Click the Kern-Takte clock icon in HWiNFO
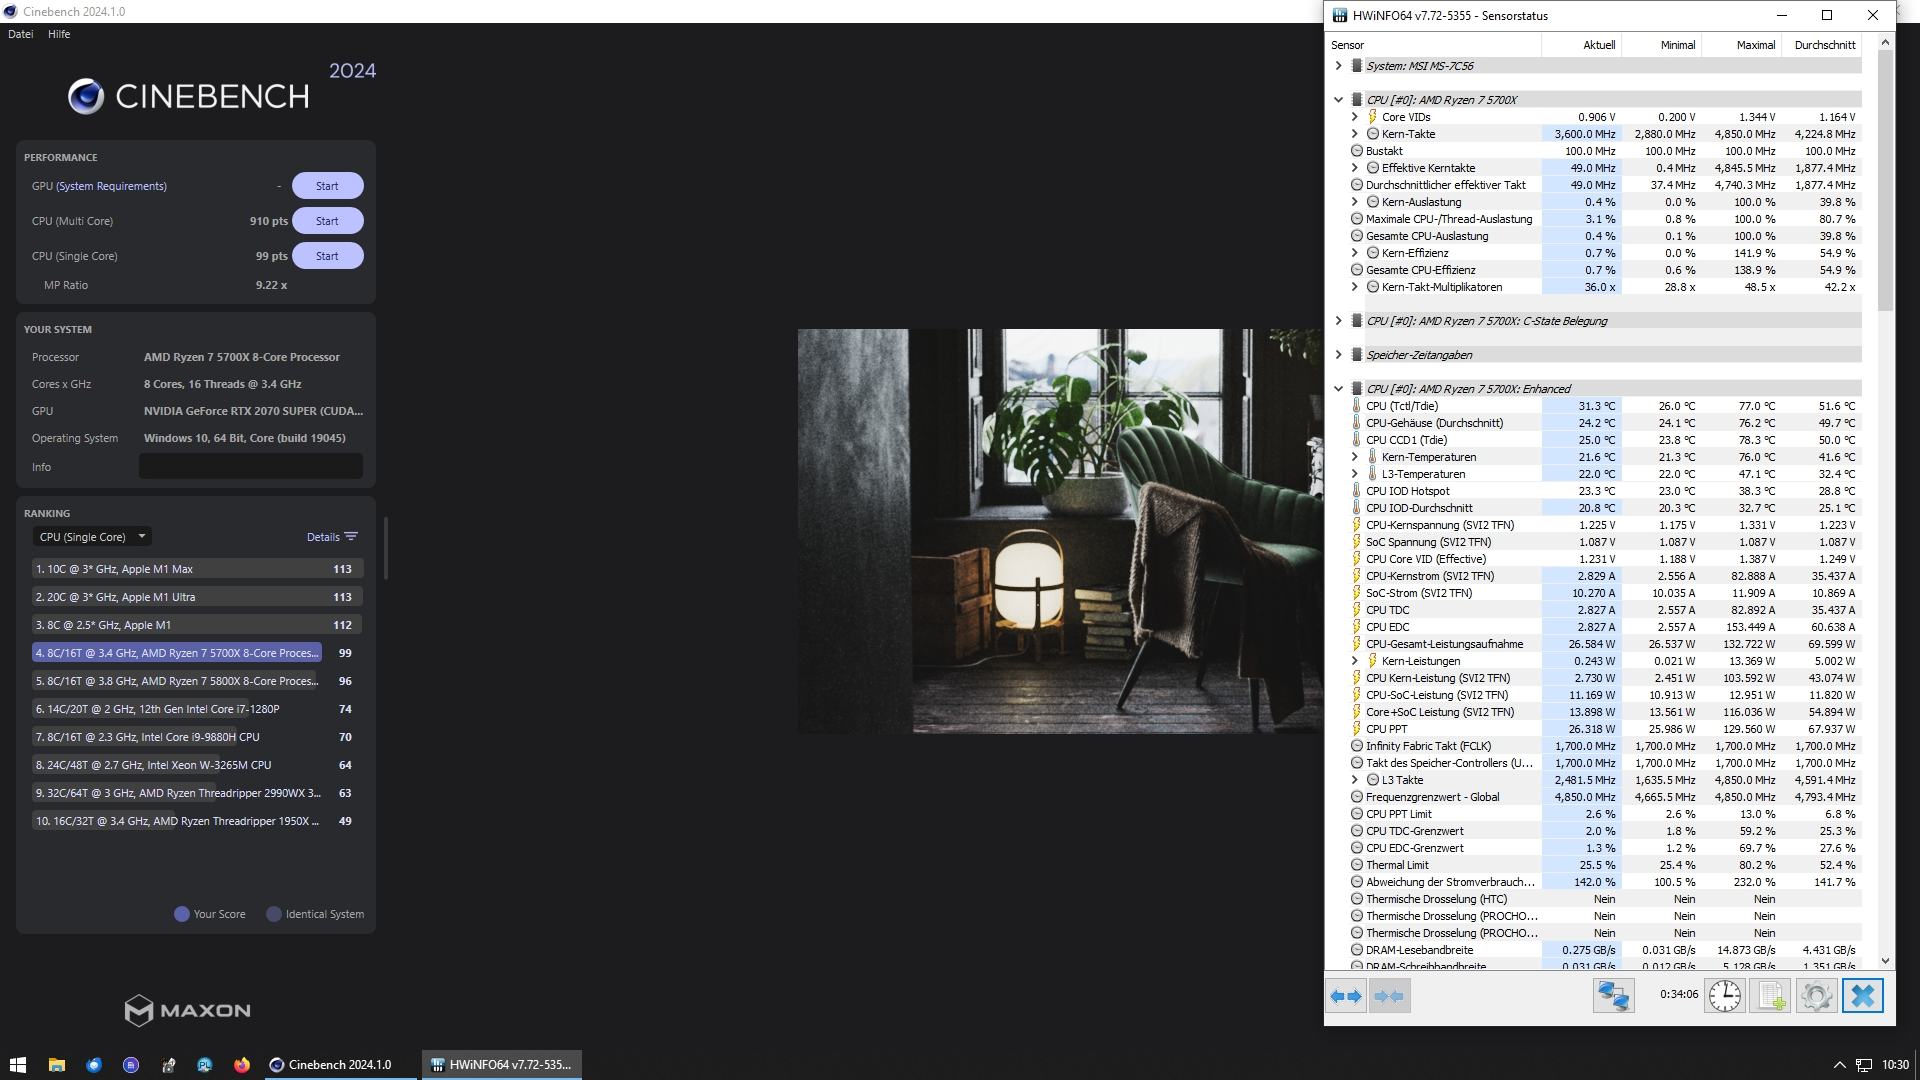This screenshot has width=1920, height=1080. coord(1373,134)
